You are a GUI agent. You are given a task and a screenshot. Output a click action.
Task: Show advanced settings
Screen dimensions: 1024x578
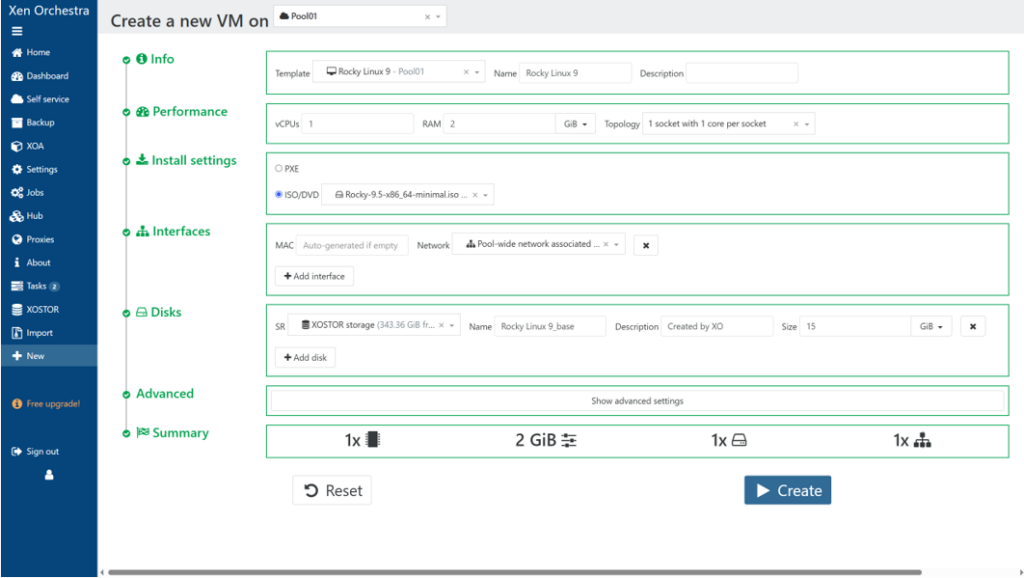[637, 401]
